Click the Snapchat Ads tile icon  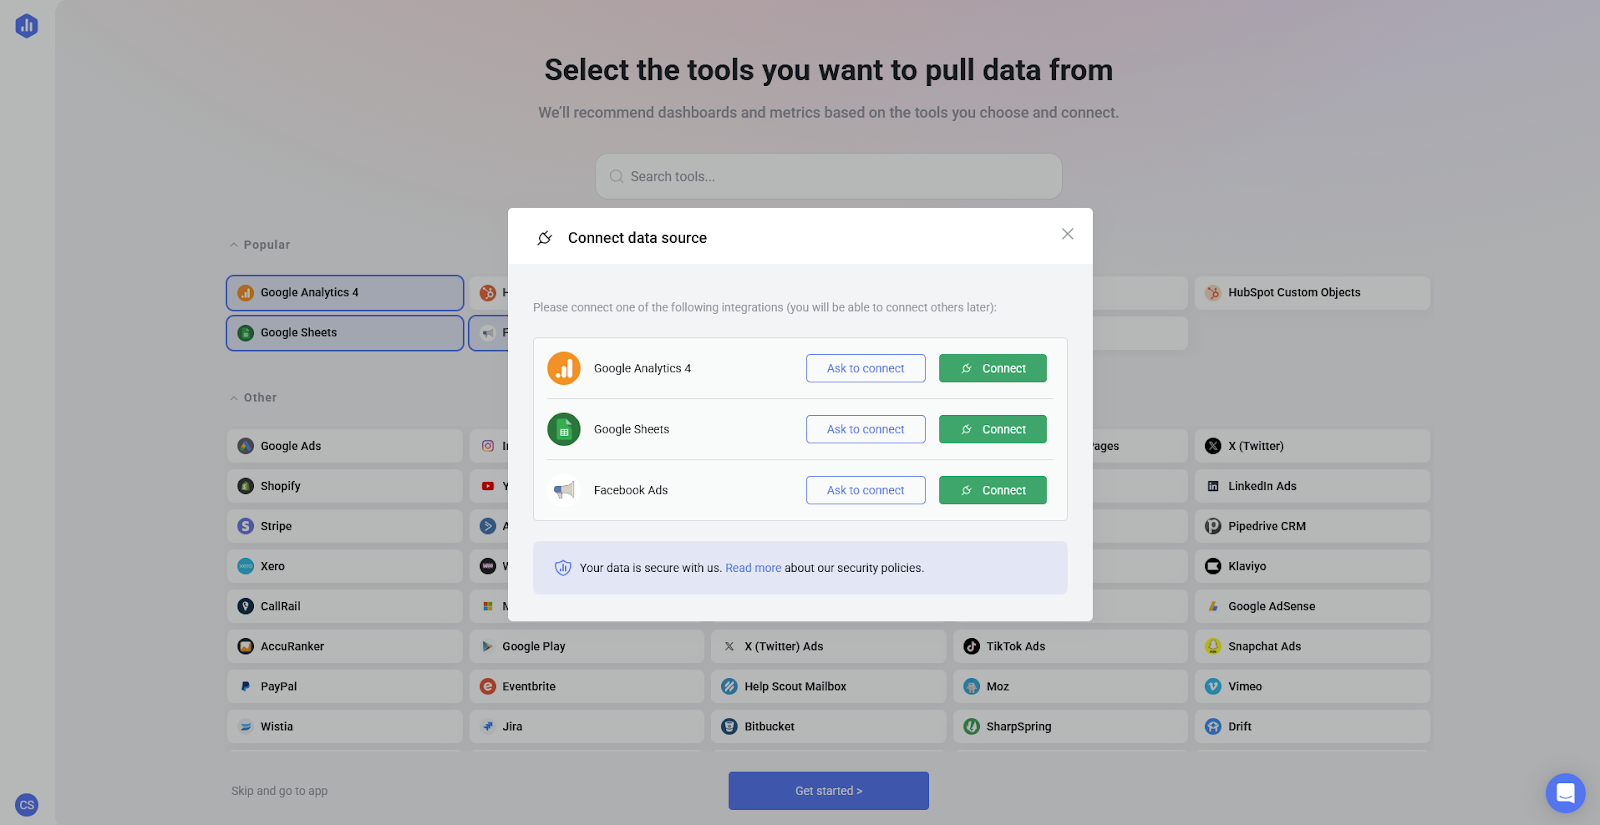point(1213,646)
